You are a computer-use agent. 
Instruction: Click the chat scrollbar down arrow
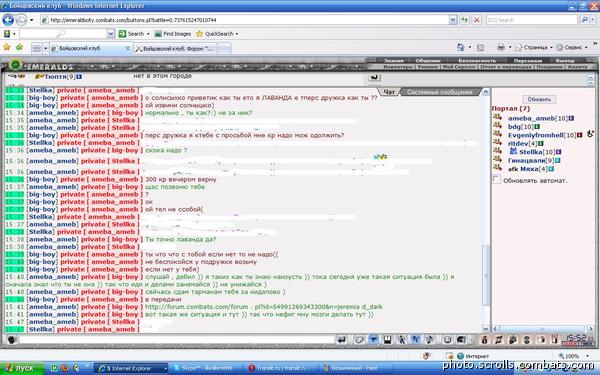[x=486, y=329]
